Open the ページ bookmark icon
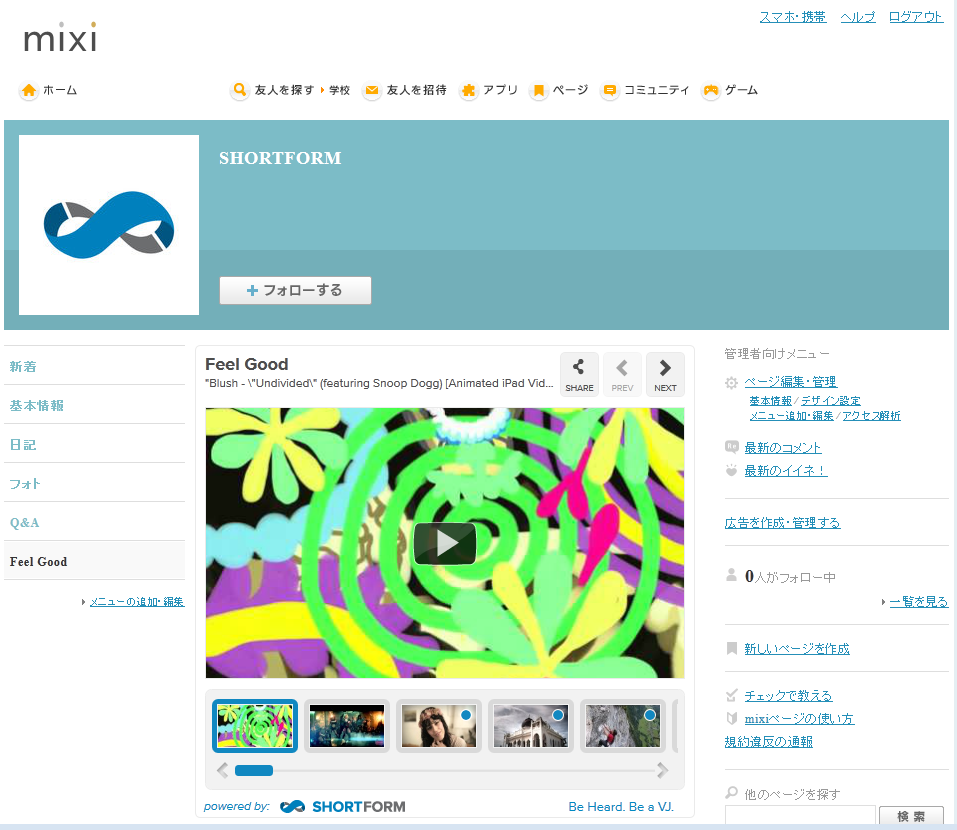 point(538,90)
